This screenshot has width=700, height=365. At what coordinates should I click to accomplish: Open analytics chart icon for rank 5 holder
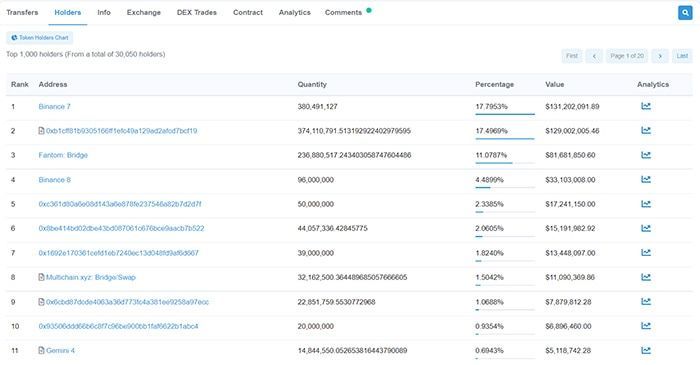(646, 204)
